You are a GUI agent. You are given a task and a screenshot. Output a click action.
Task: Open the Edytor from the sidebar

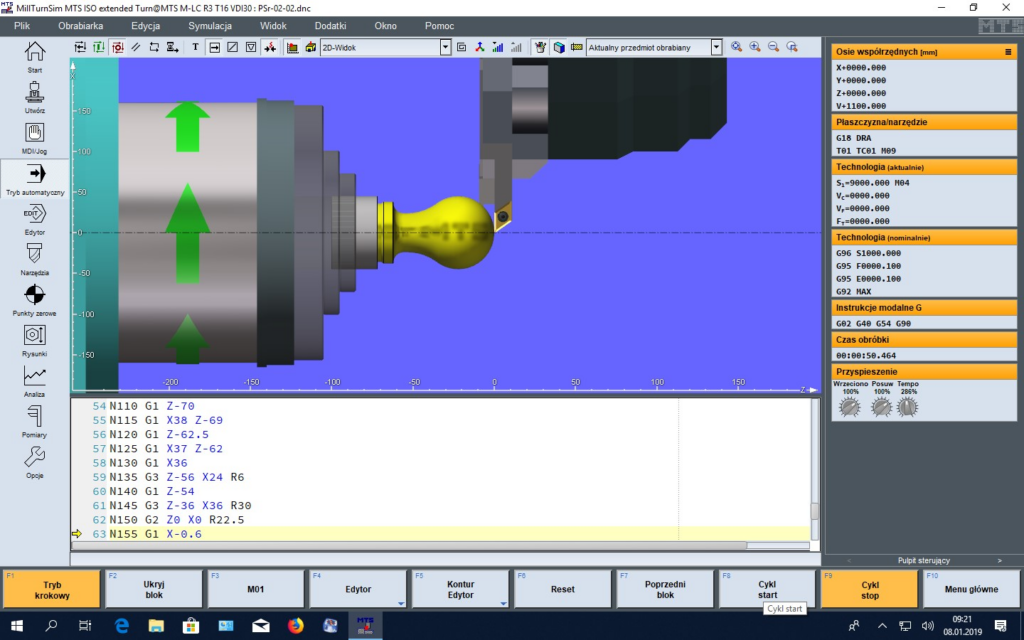[35, 219]
